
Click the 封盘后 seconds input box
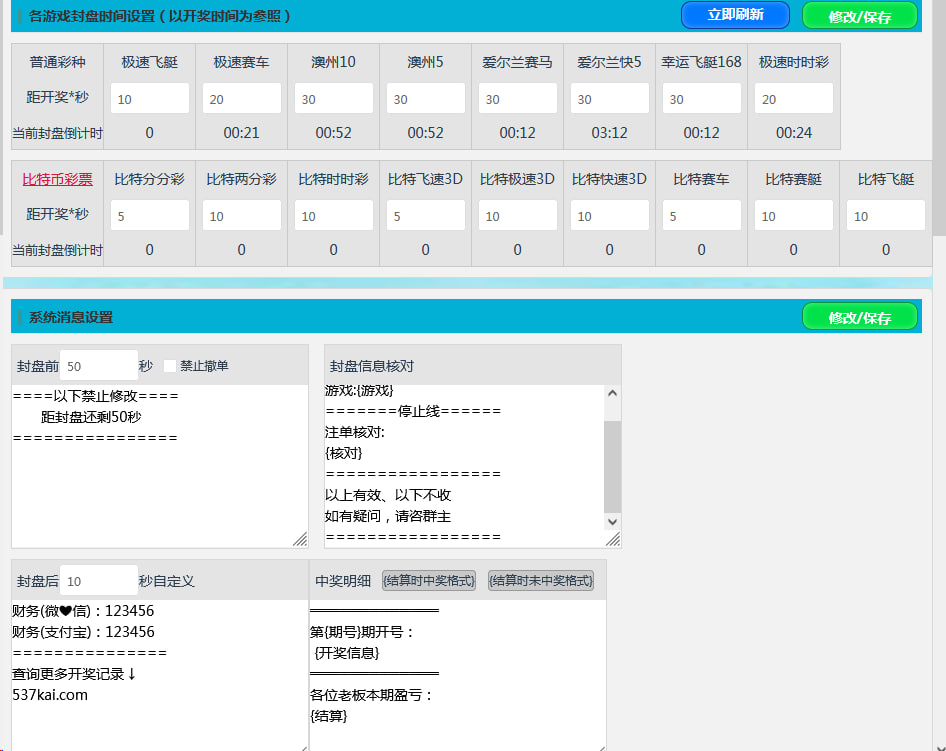99,581
